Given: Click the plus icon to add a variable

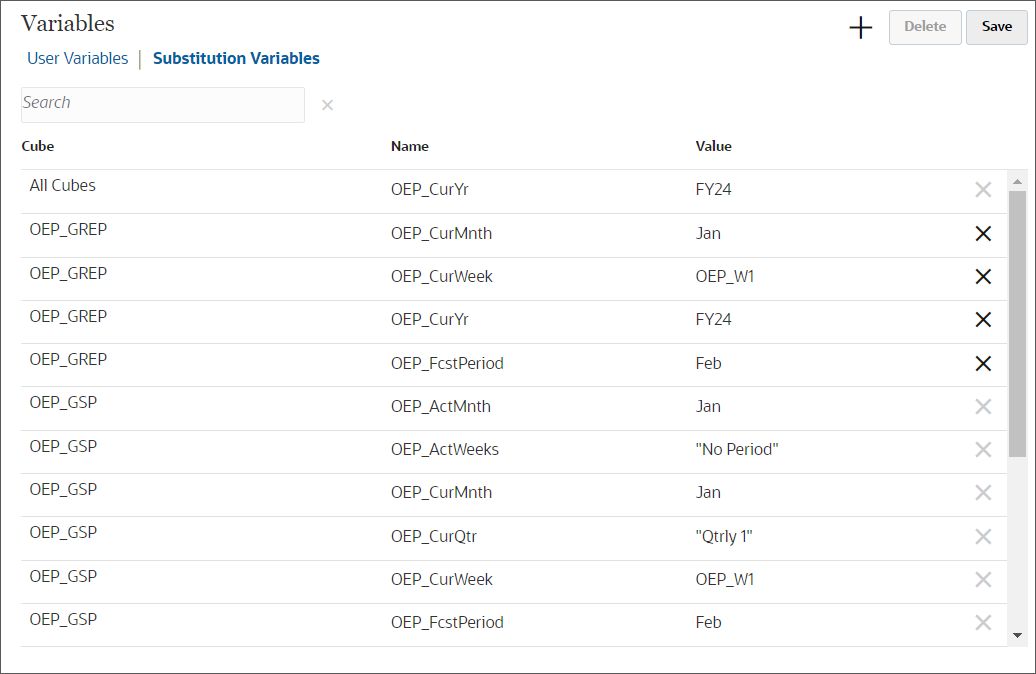Looking at the screenshot, I should tap(860, 27).
